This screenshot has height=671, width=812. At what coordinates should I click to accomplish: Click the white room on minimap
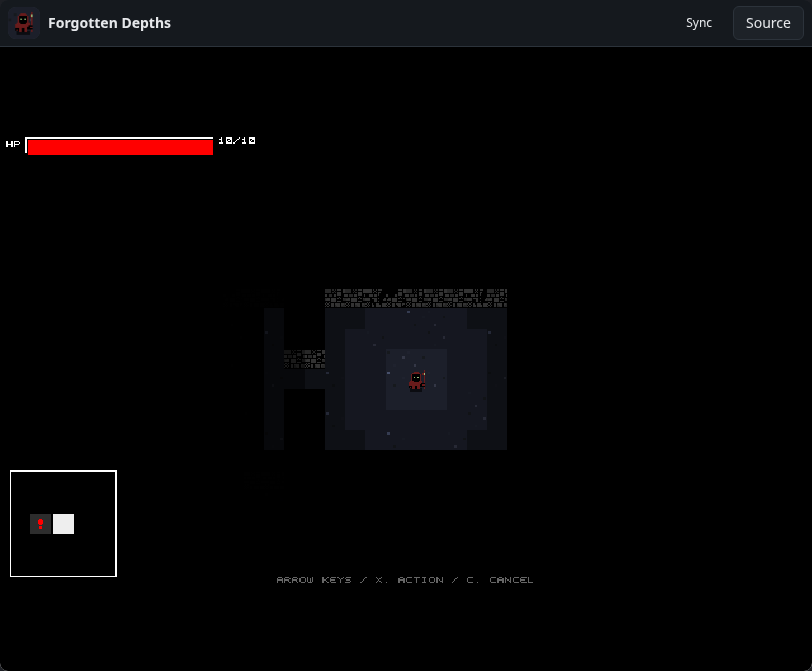63,524
